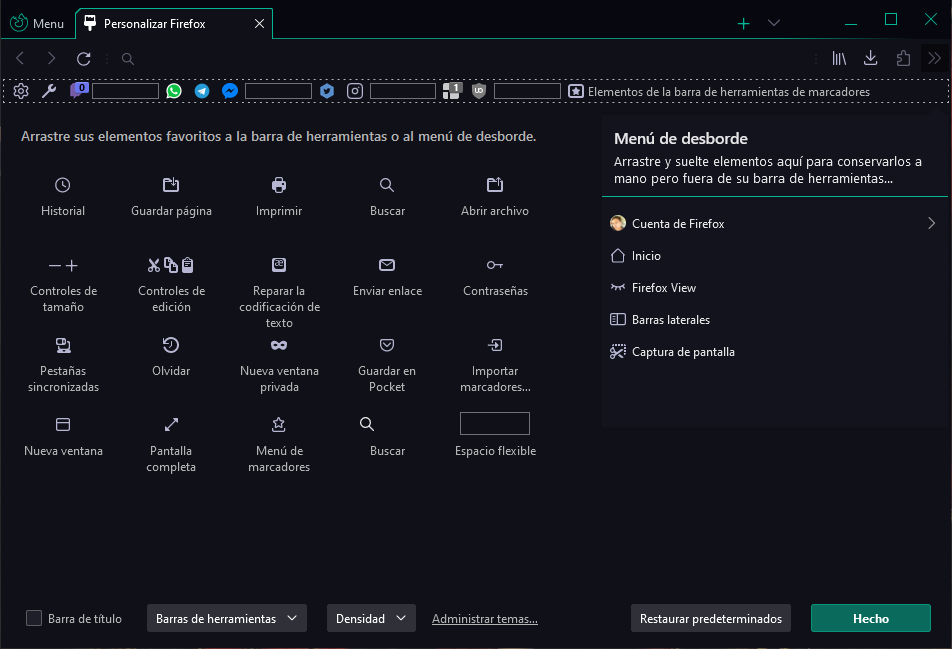Click the extensions puzzle icon
This screenshot has height=649, width=952.
[903, 58]
